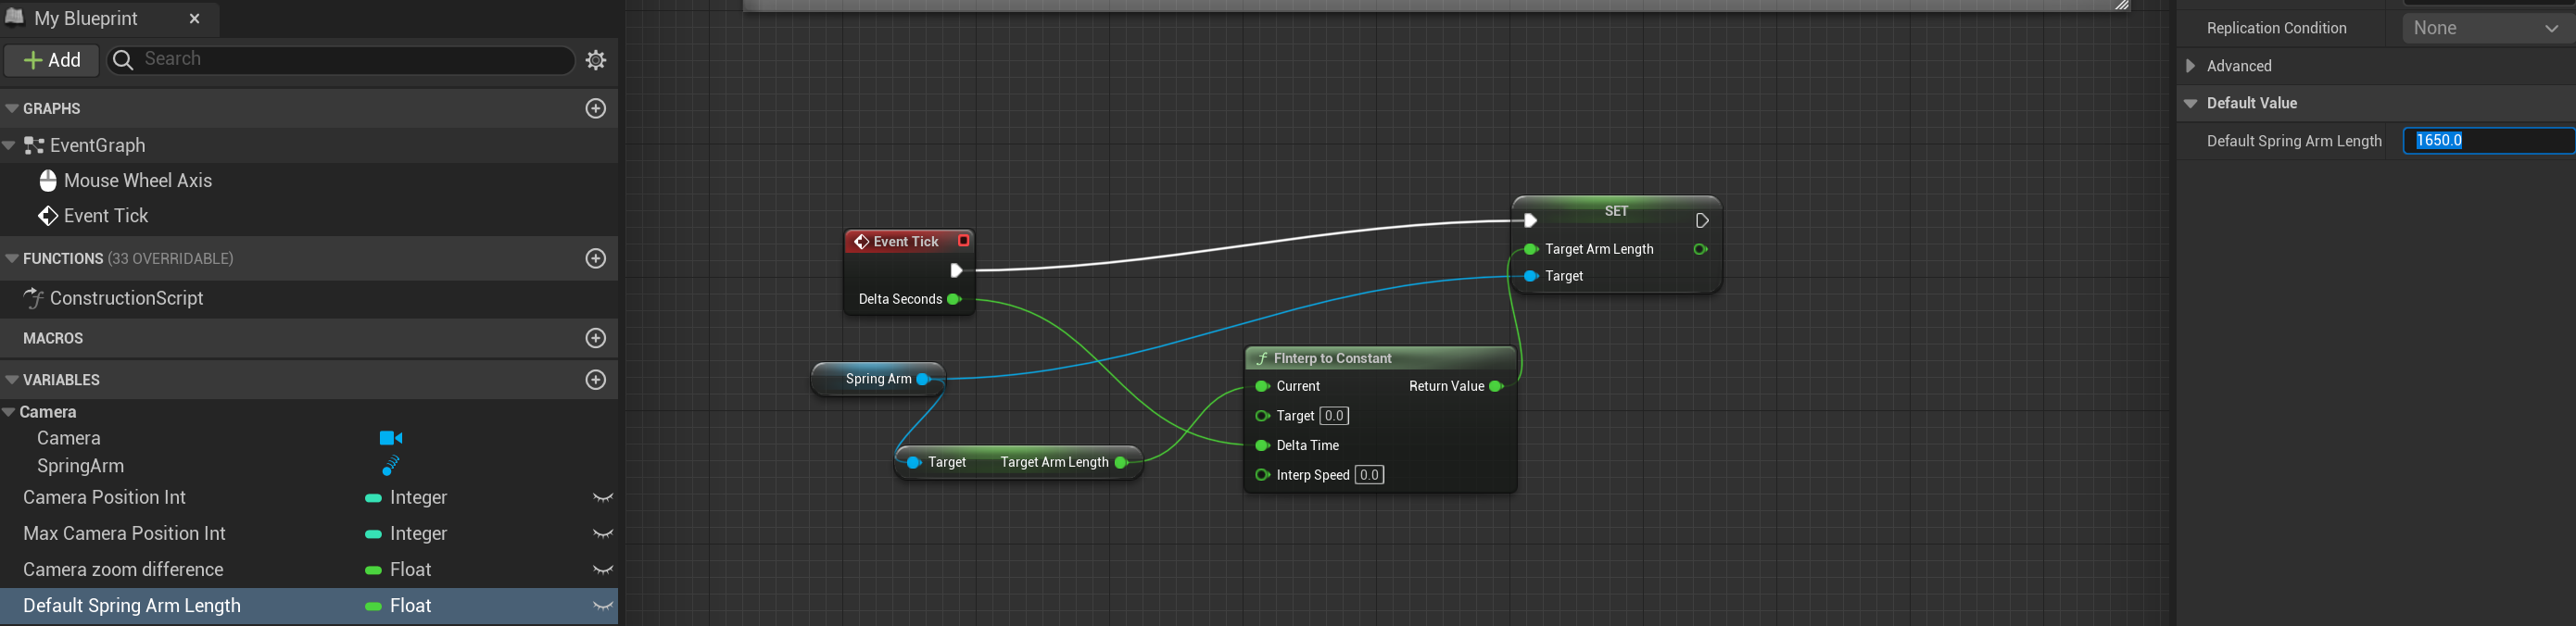Select the Camera component variable
2576x626 pixels.
click(69, 438)
